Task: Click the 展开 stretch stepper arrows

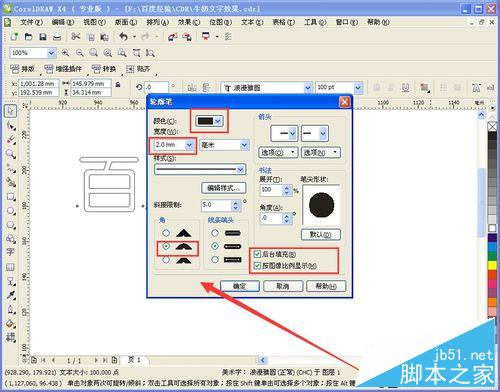Action: pos(287,190)
